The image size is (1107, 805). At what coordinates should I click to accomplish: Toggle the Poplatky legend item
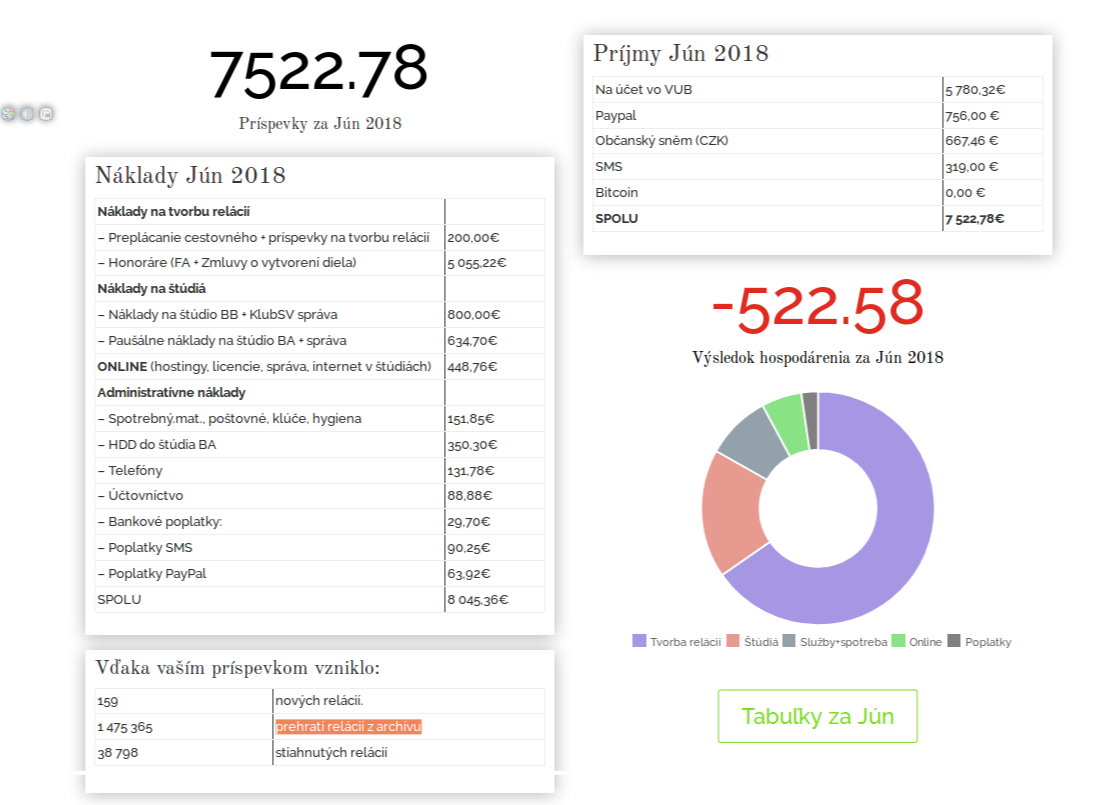pyautogui.click(x=979, y=641)
